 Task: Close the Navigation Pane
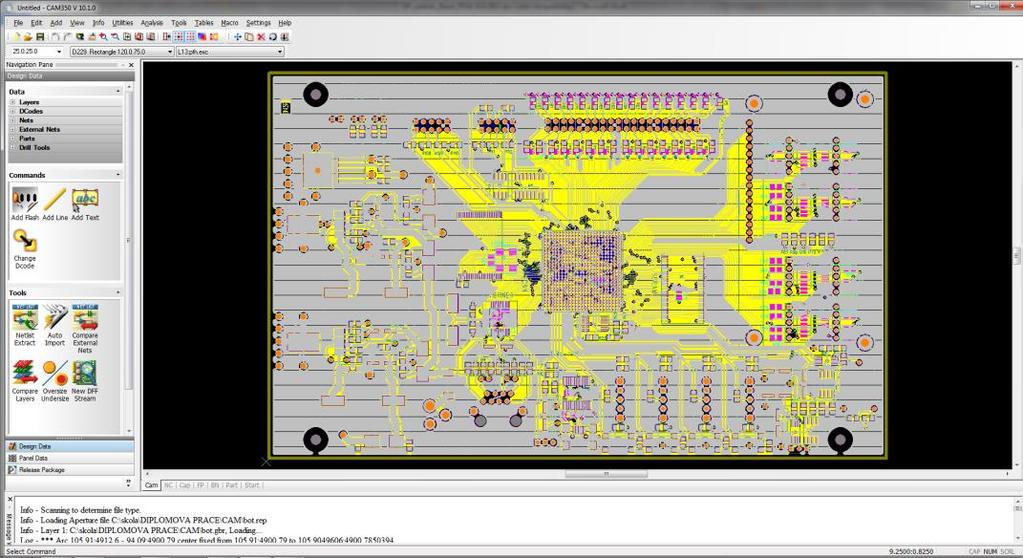coord(131,65)
